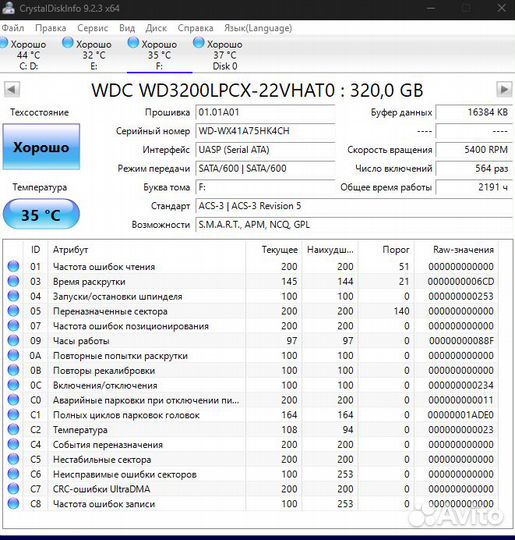
Task: Click the blue Хорошо health status button
Action: 41,147
